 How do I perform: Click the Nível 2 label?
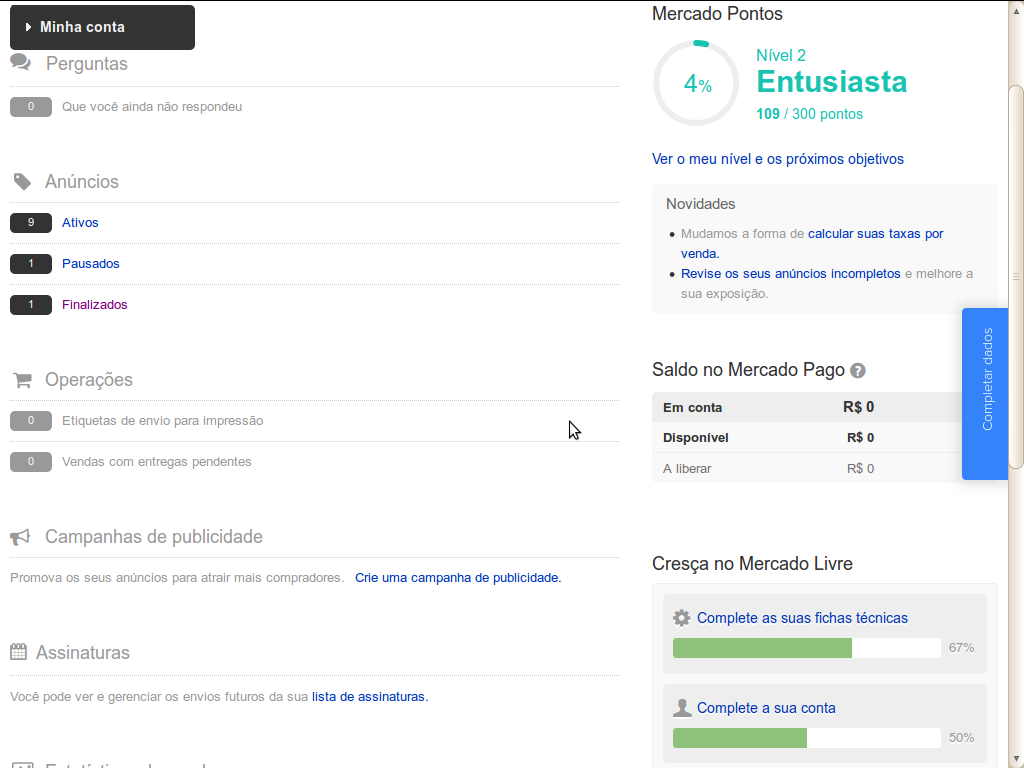point(781,56)
